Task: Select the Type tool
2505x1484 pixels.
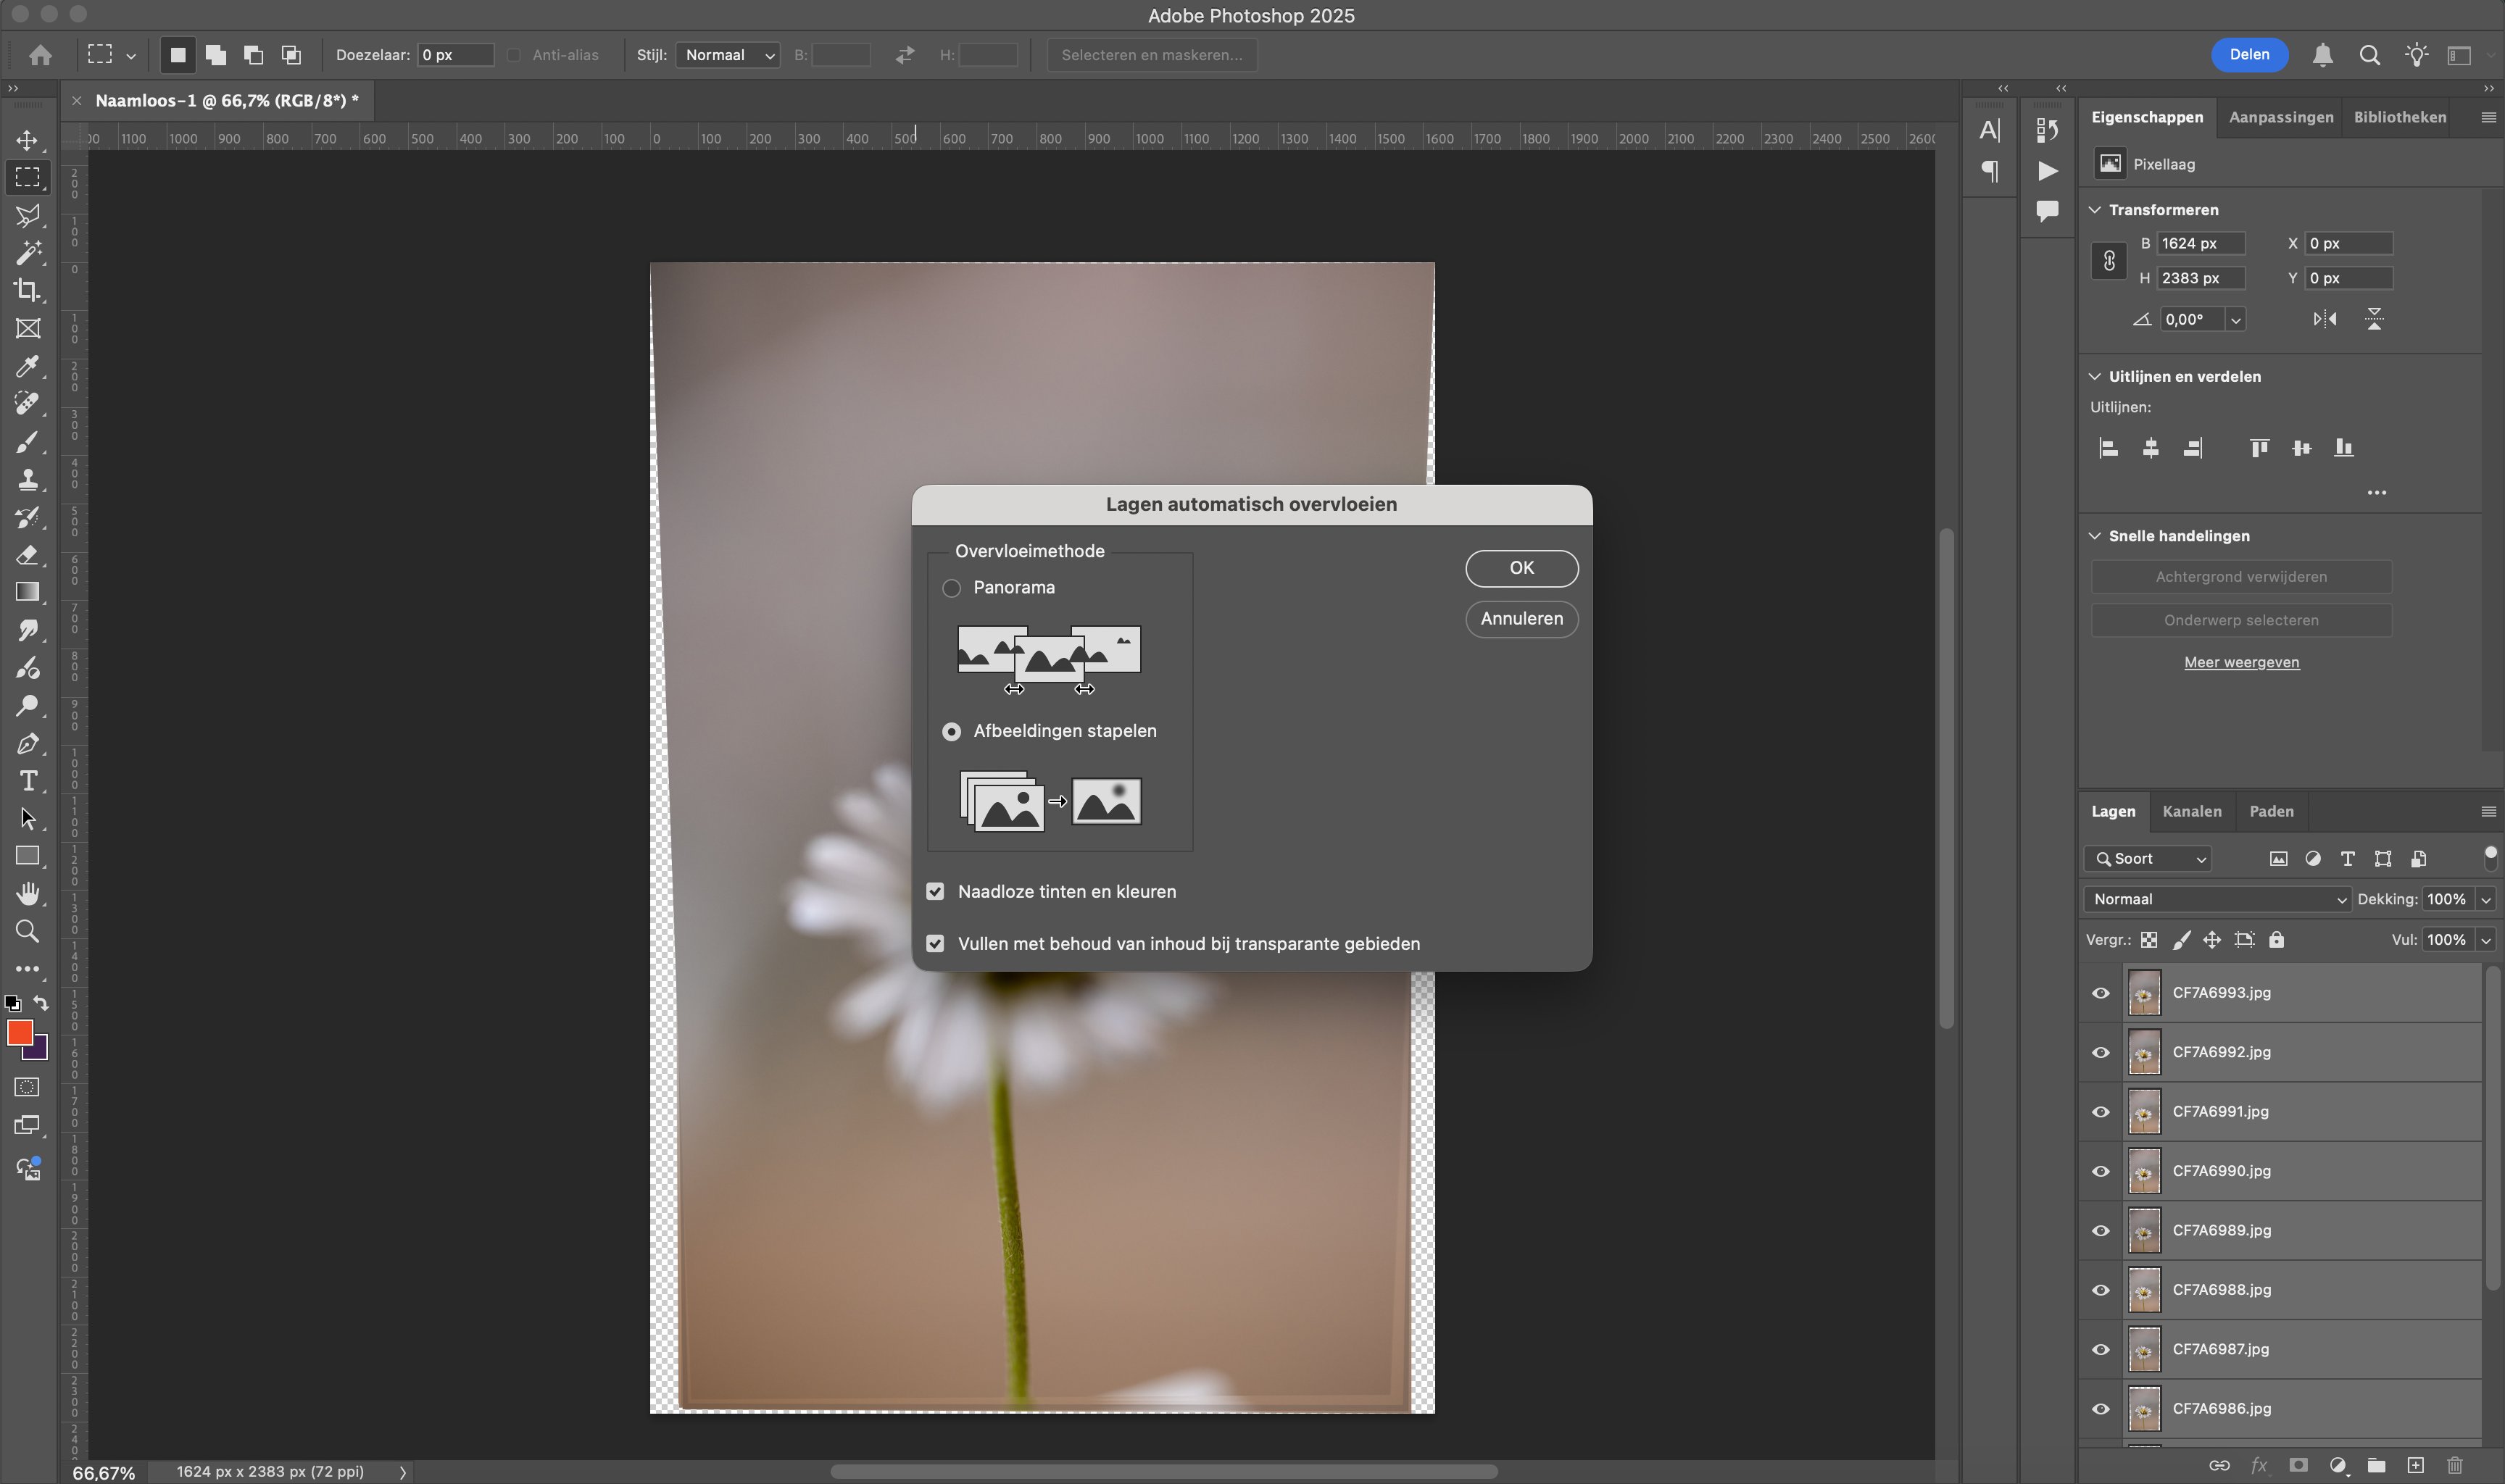Action: tap(27, 781)
